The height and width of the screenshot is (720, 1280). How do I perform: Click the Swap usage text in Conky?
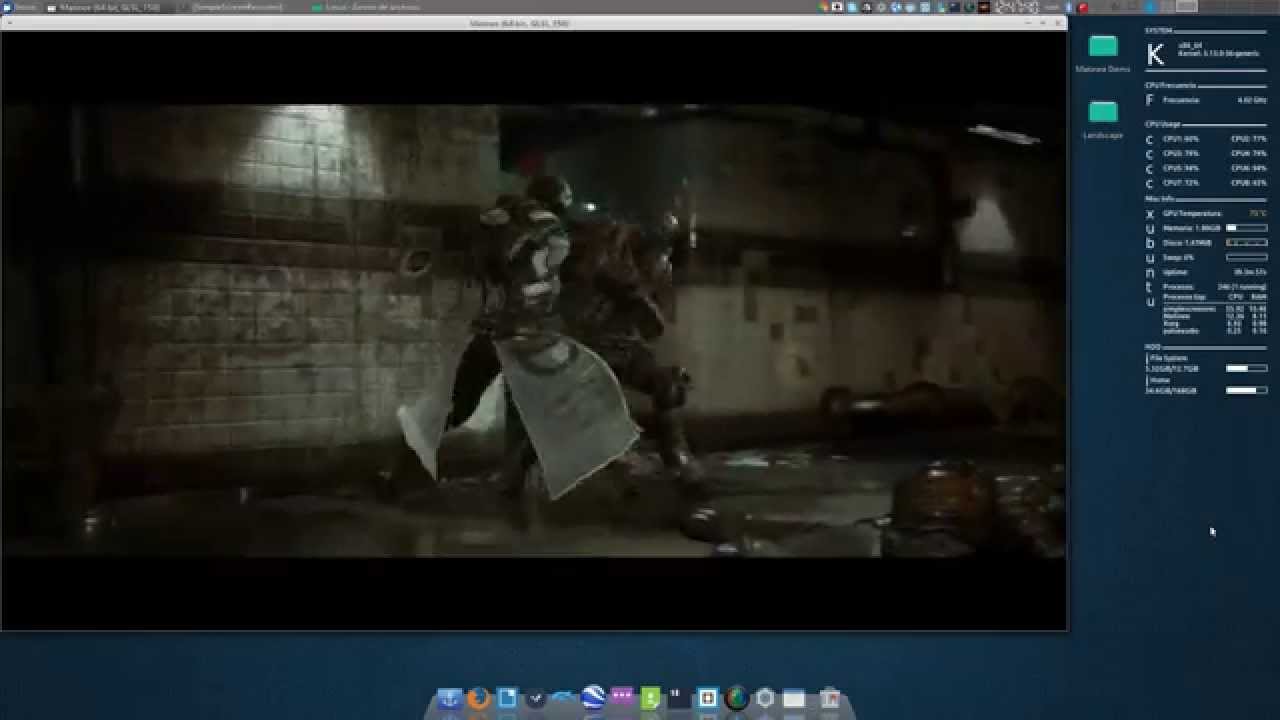pos(1178,257)
